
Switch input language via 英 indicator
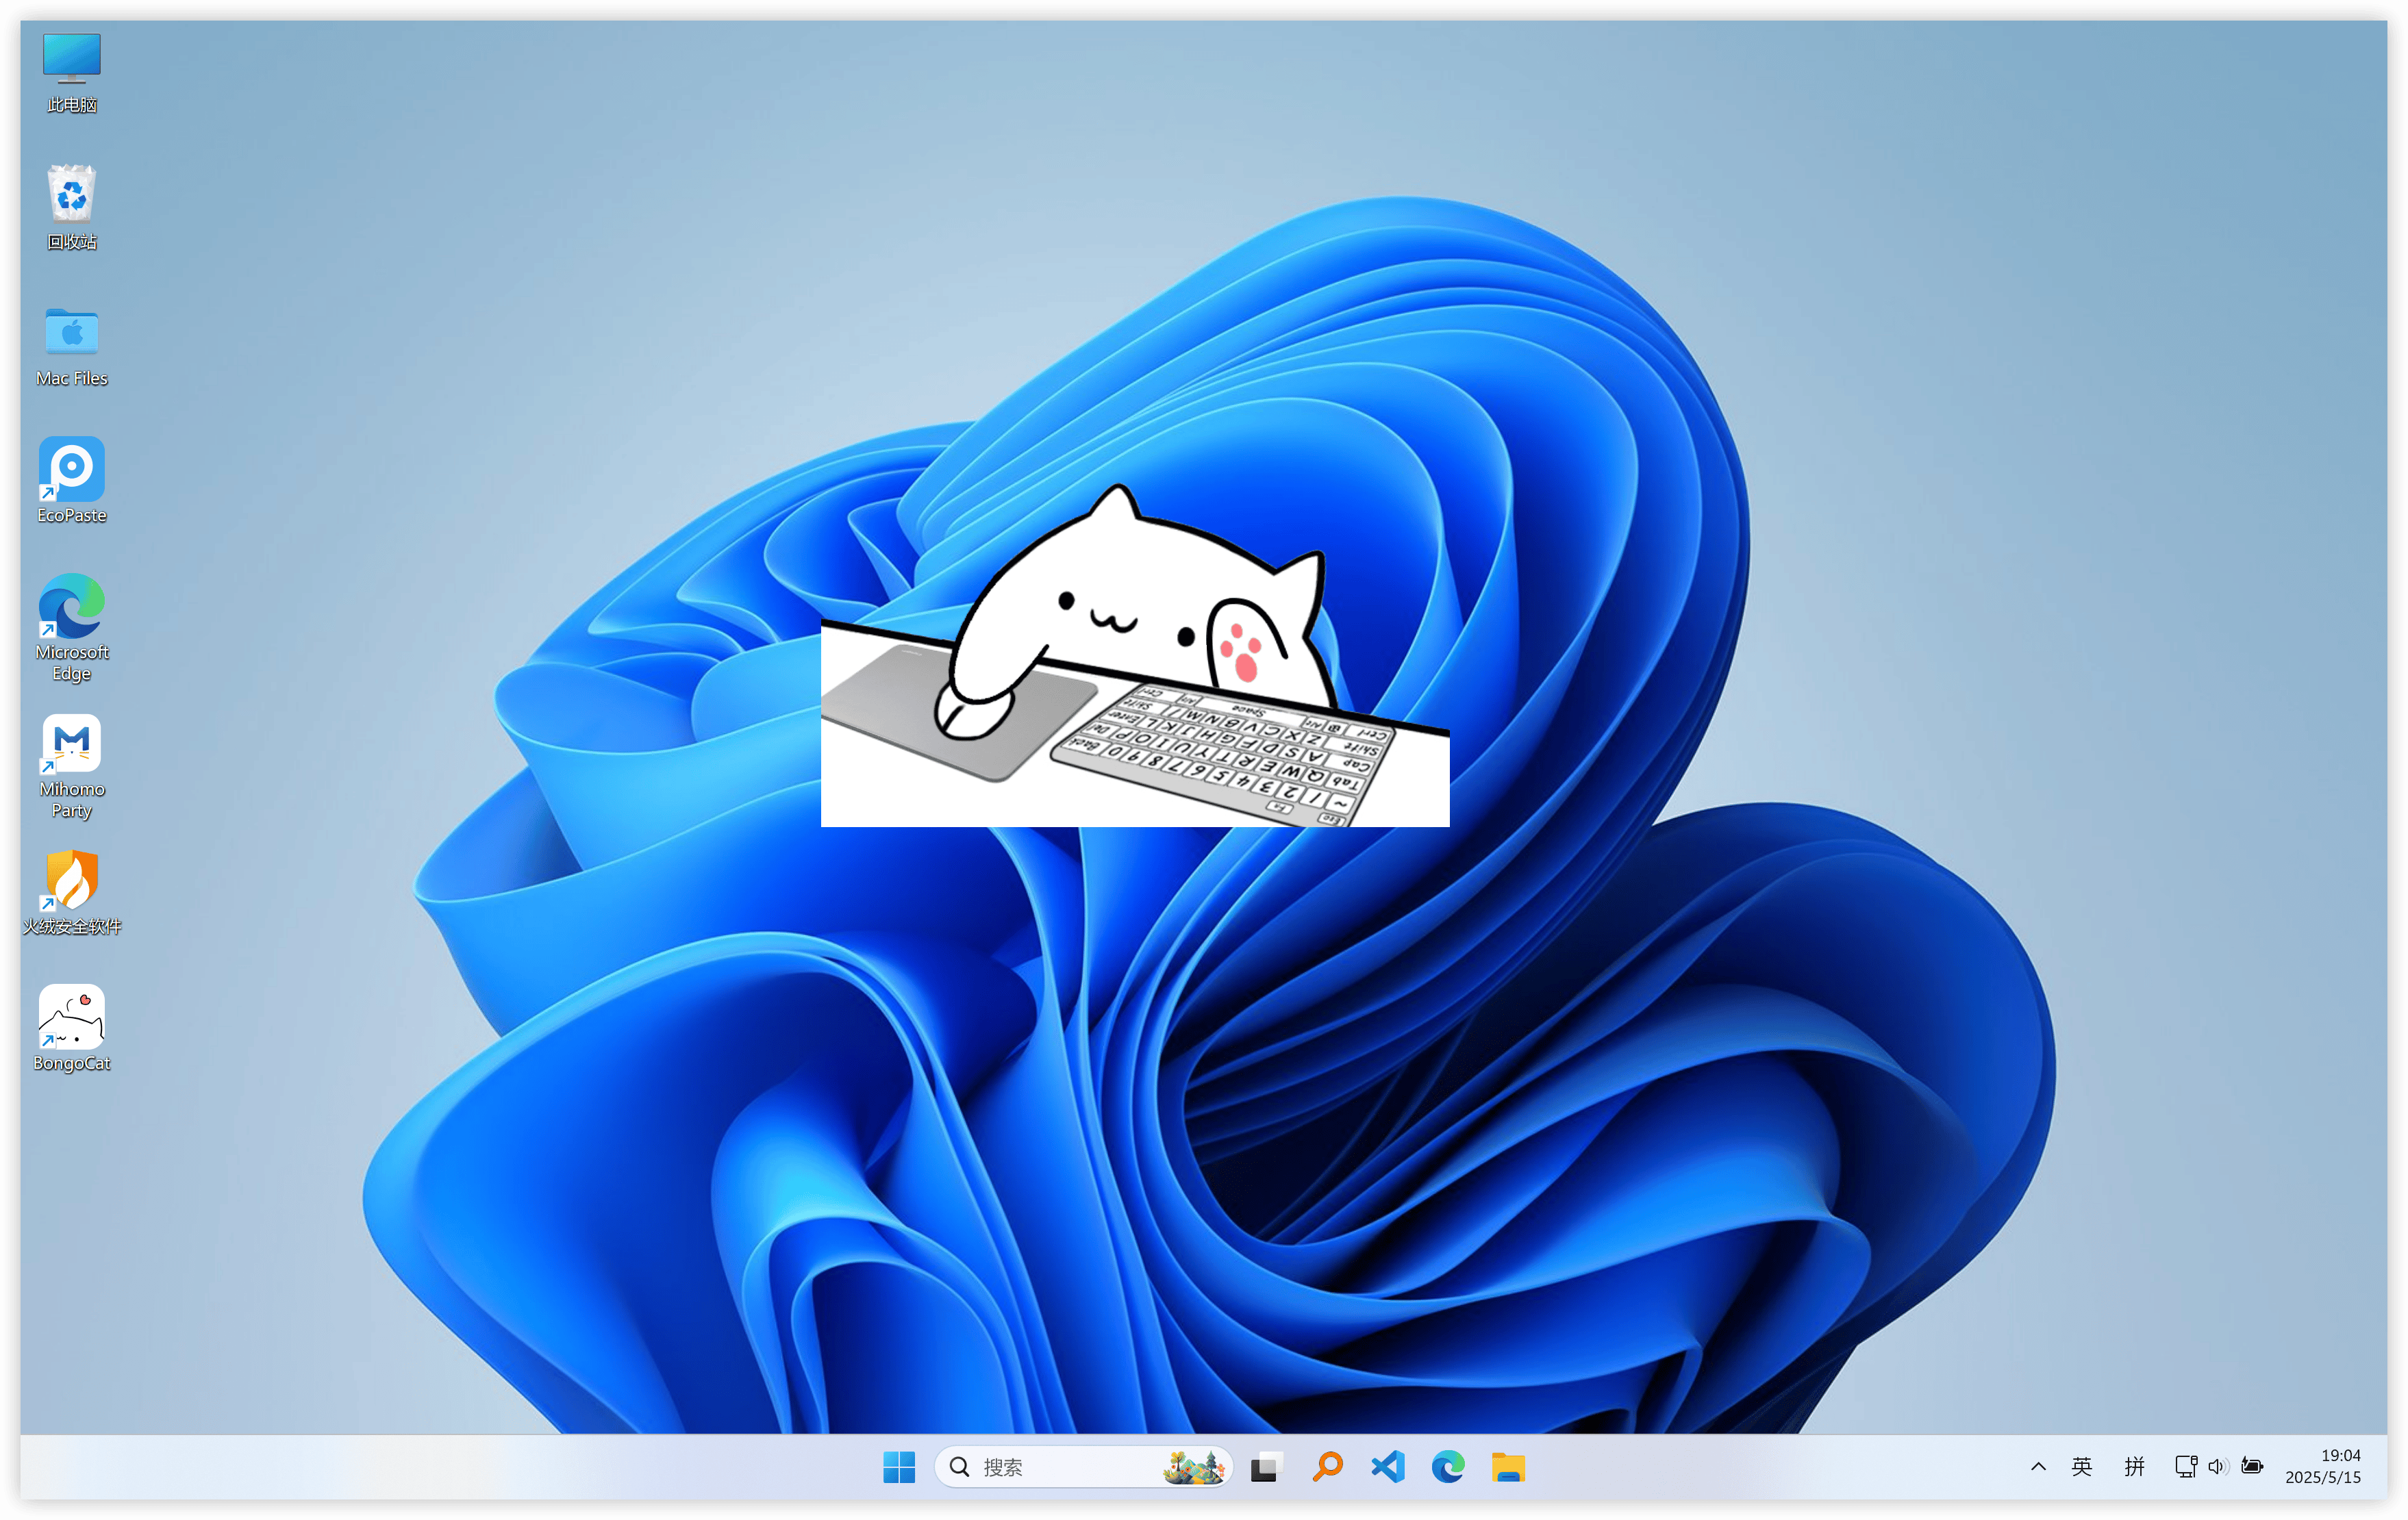pyautogui.click(x=2081, y=1467)
